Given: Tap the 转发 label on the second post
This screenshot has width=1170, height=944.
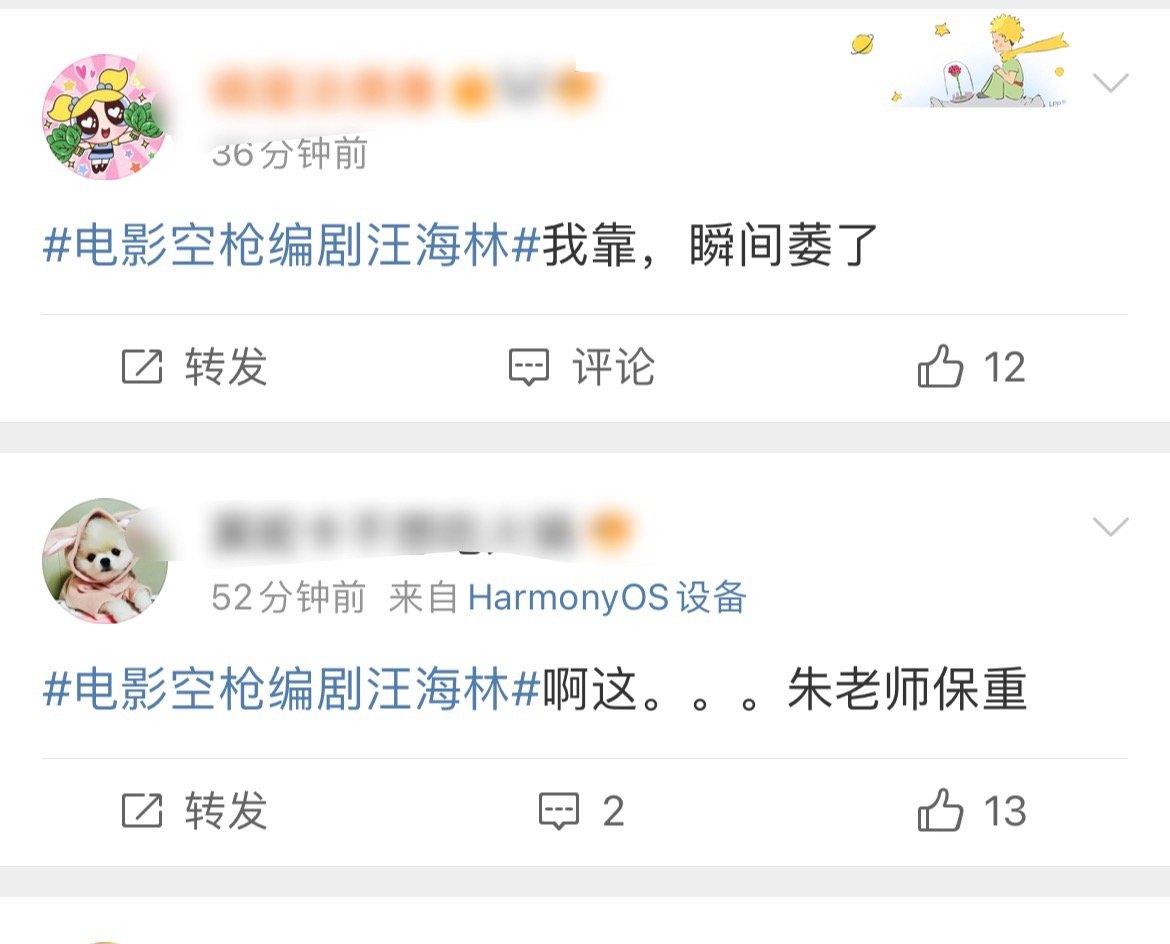Looking at the screenshot, I should [x=225, y=810].
